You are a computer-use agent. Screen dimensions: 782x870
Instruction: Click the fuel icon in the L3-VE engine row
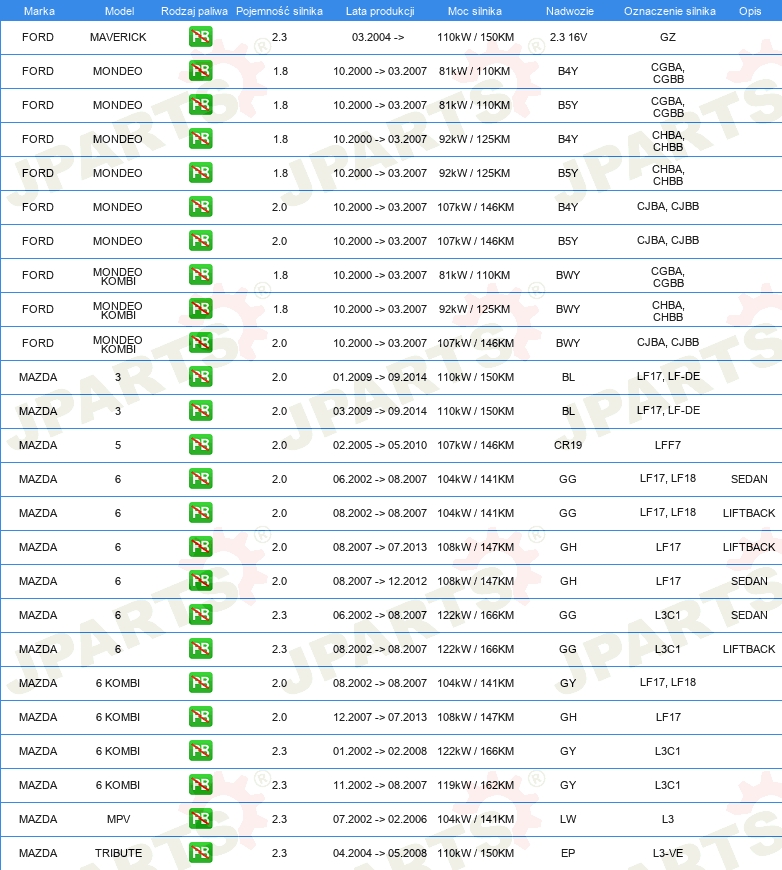click(x=200, y=853)
